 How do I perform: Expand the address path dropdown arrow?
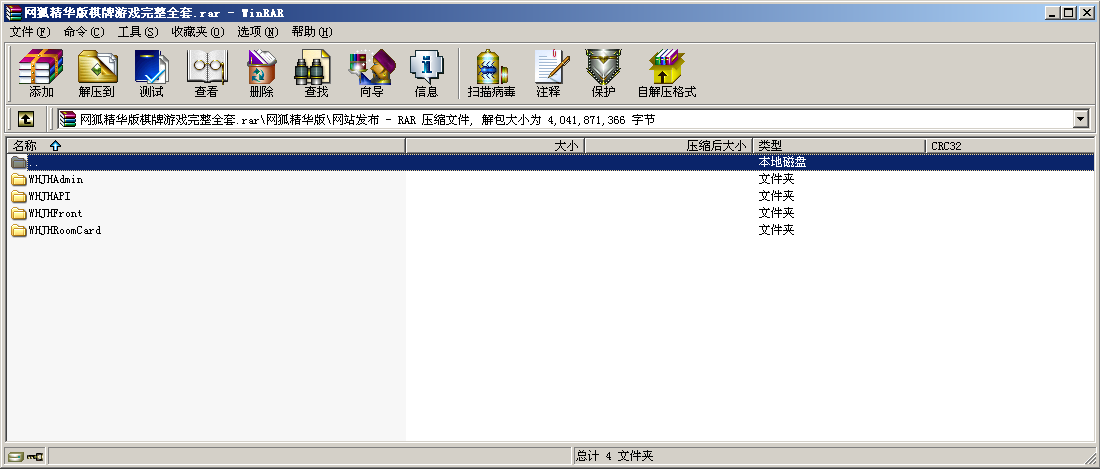1080,119
